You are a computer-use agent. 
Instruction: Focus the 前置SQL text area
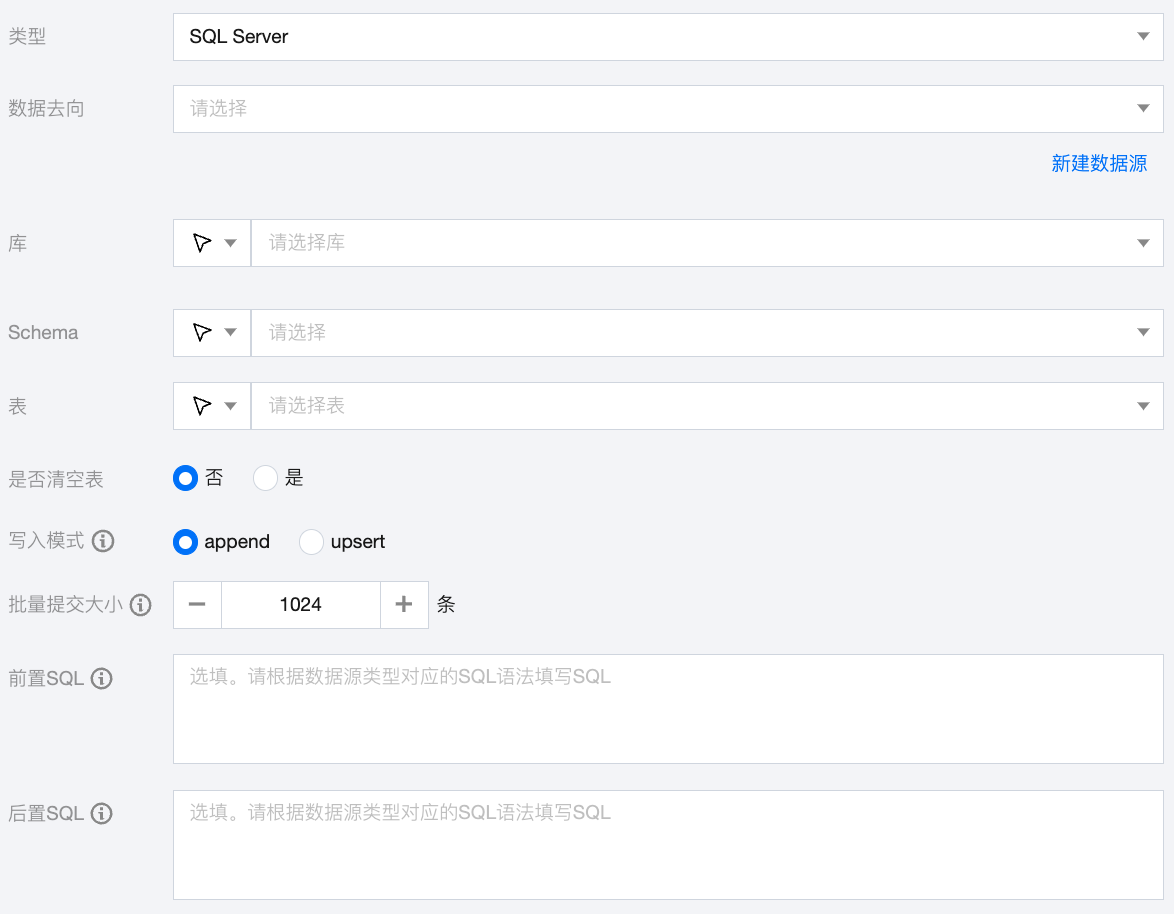[x=668, y=709]
